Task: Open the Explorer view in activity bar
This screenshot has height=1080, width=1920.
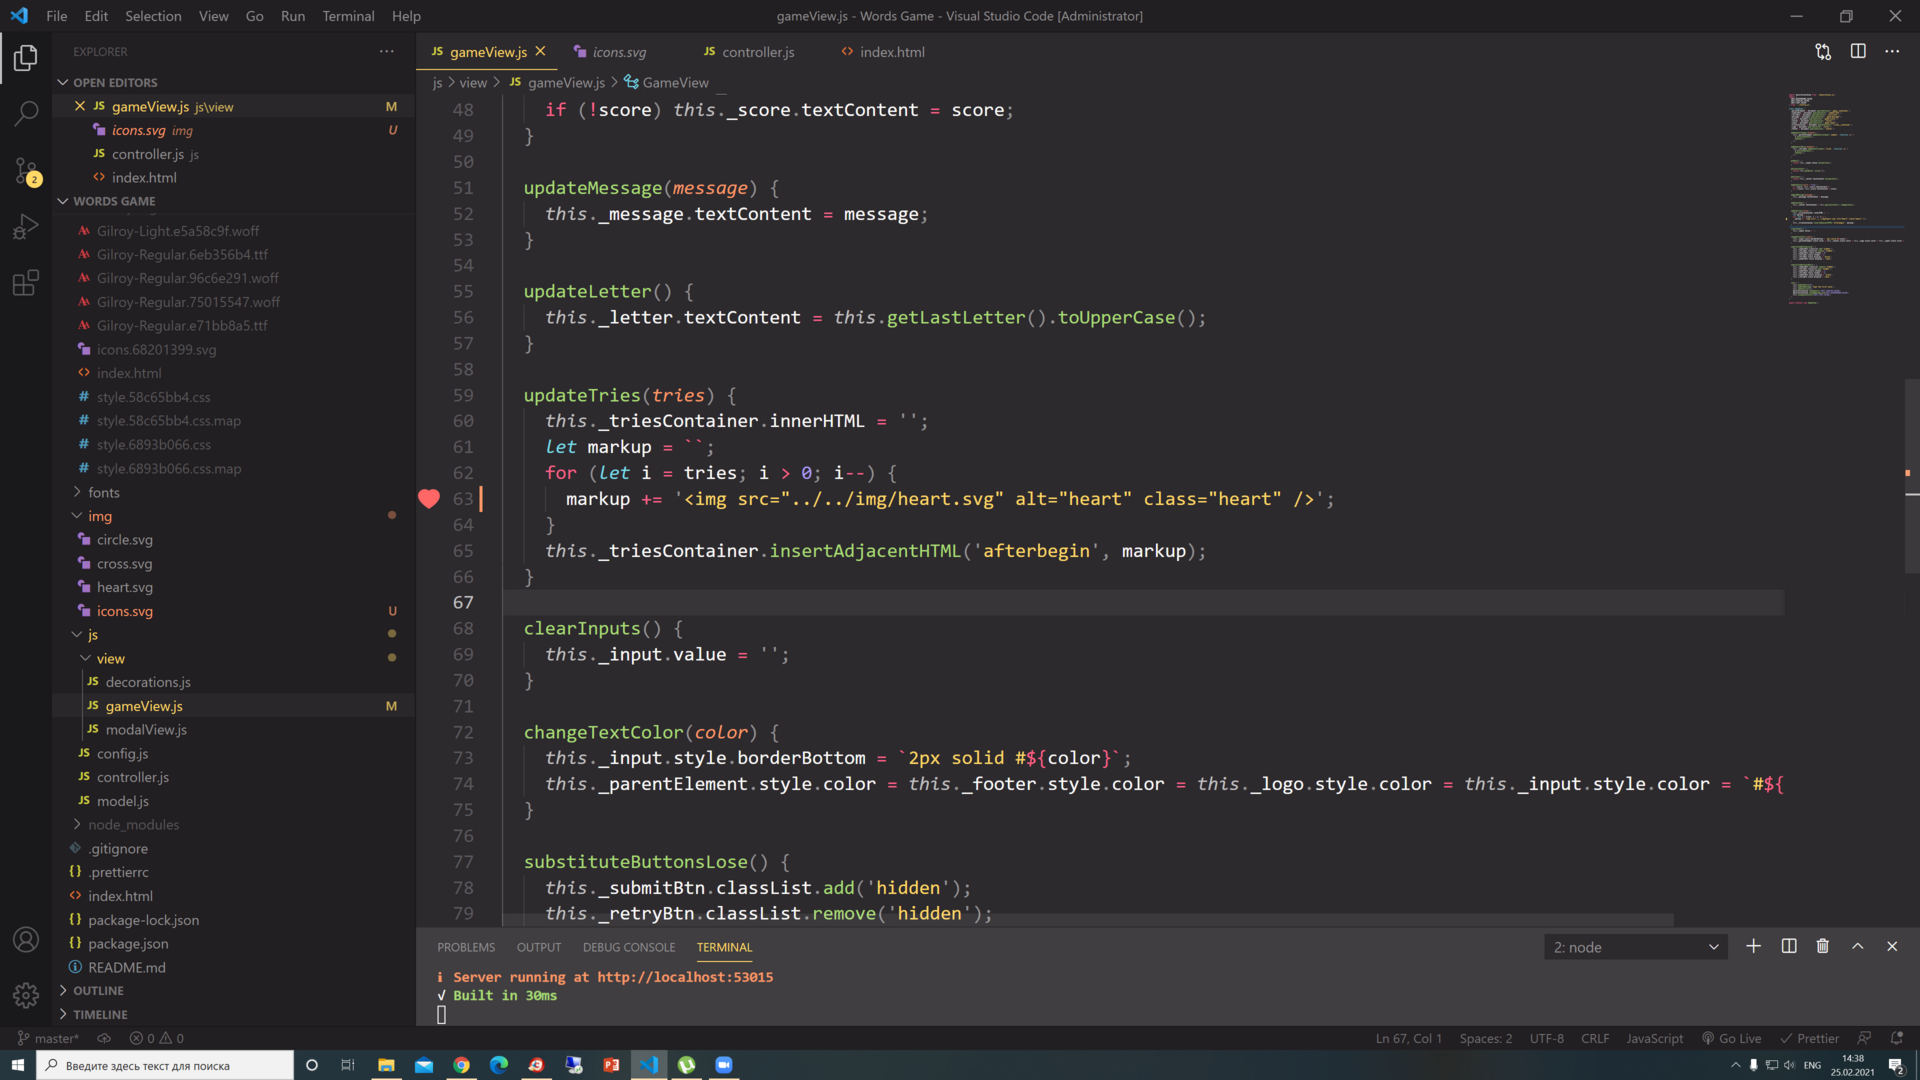Action: (x=26, y=59)
